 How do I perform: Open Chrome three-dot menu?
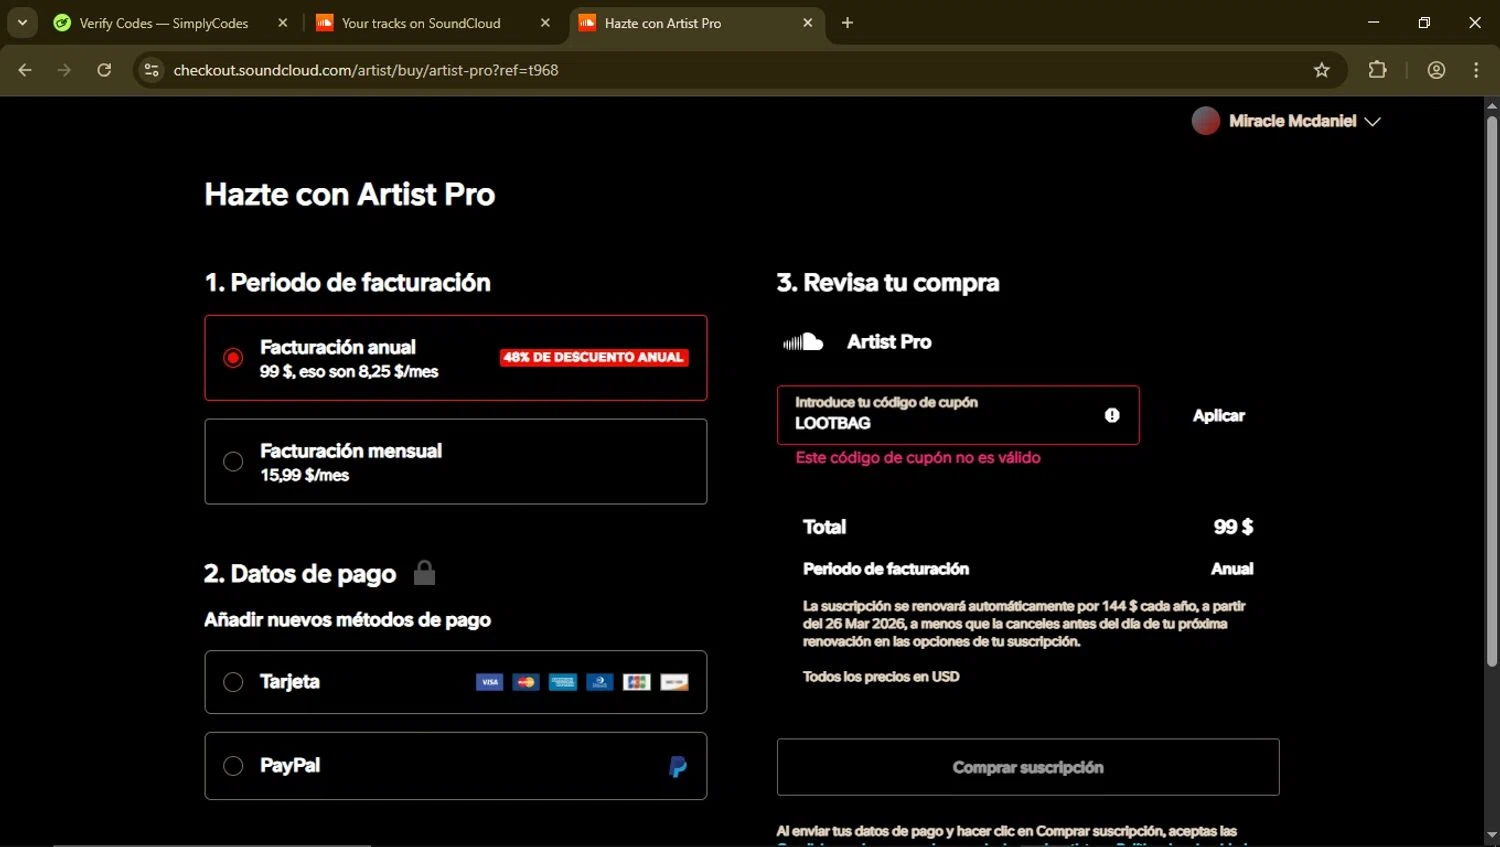pyautogui.click(x=1476, y=70)
